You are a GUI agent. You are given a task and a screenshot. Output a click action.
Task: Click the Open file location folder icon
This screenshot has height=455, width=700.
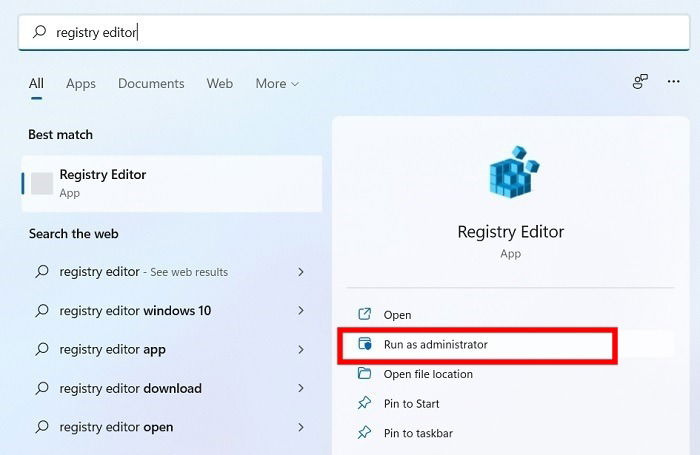click(364, 373)
